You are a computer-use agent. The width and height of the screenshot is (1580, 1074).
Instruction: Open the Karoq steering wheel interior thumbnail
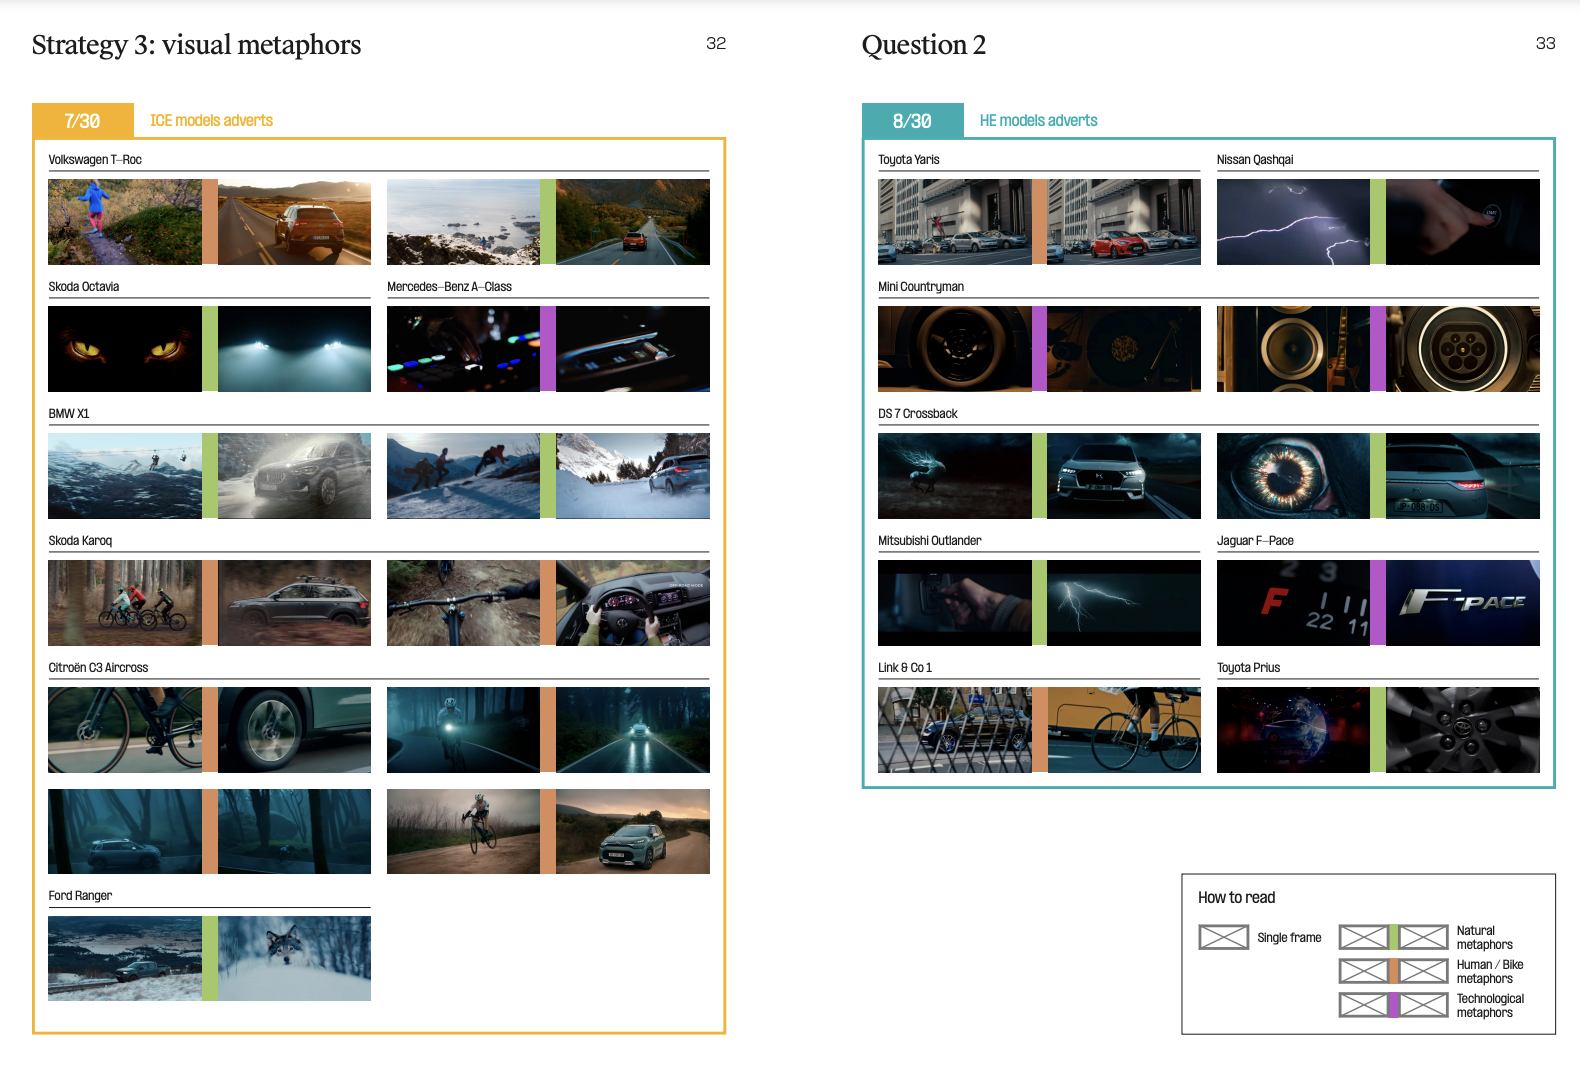coord(633,603)
